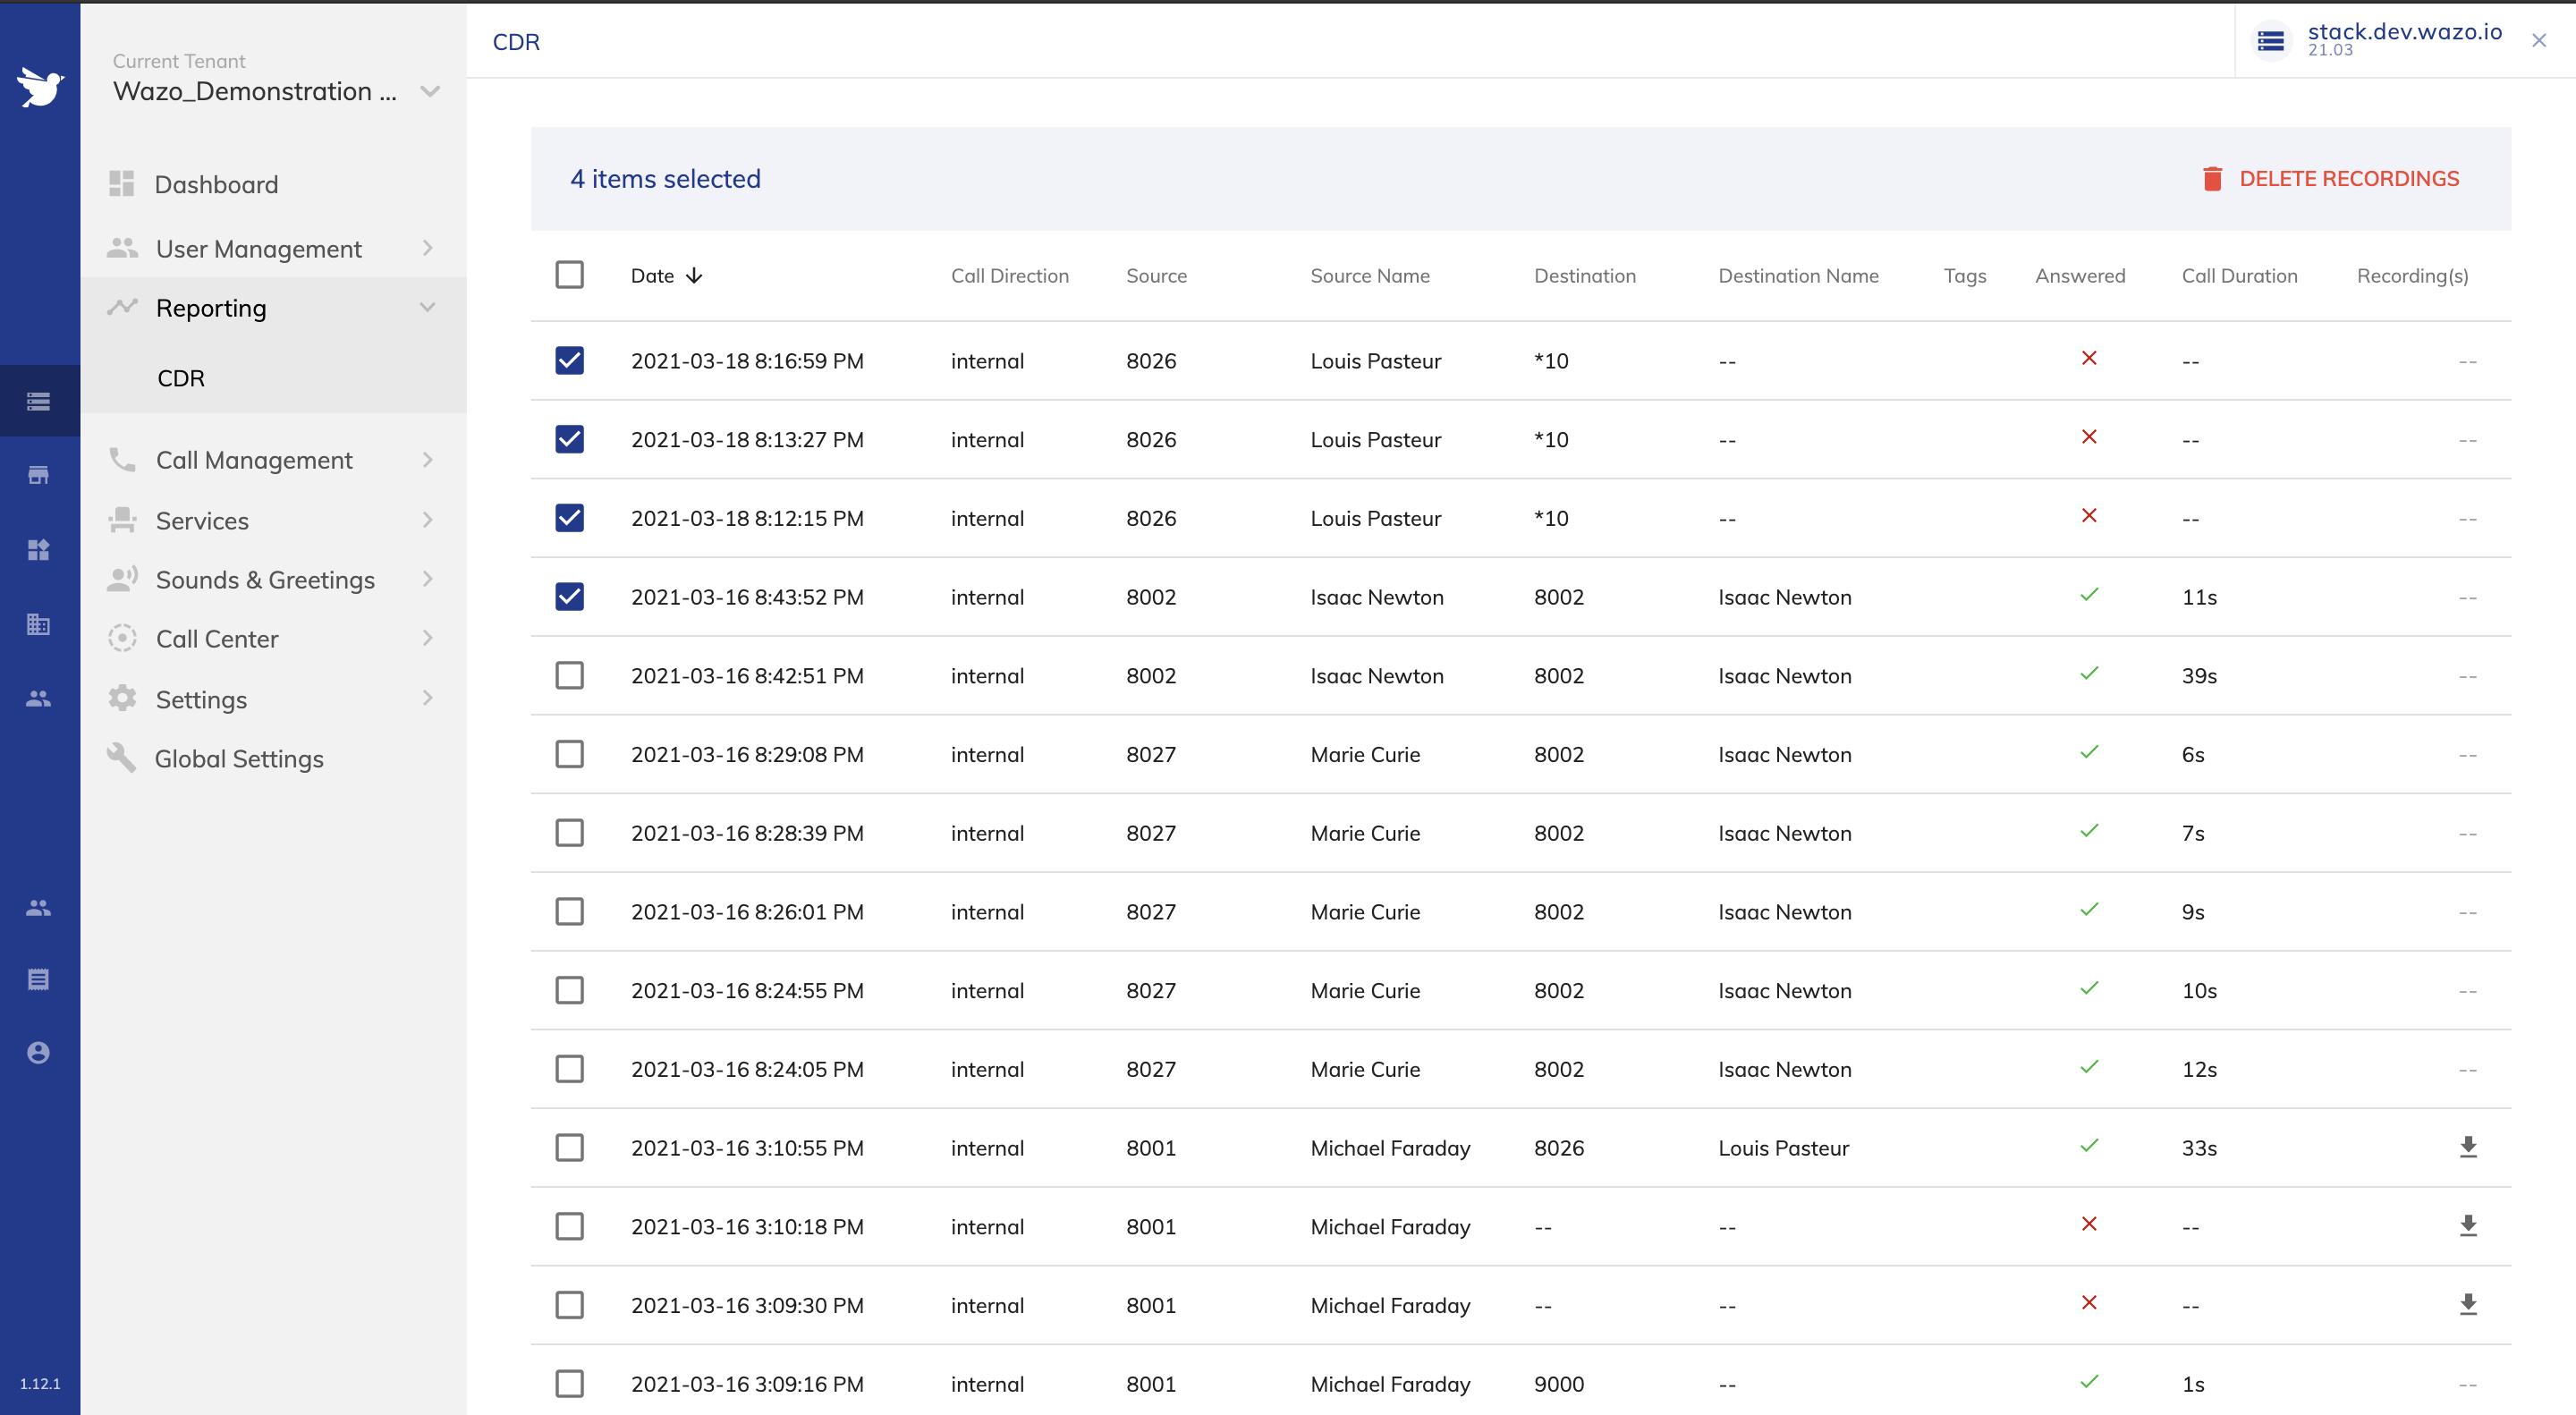Download recording of 3:09:30 PM call
Viewport: 2576px width, 1415px height.
pos(2468,1304)
